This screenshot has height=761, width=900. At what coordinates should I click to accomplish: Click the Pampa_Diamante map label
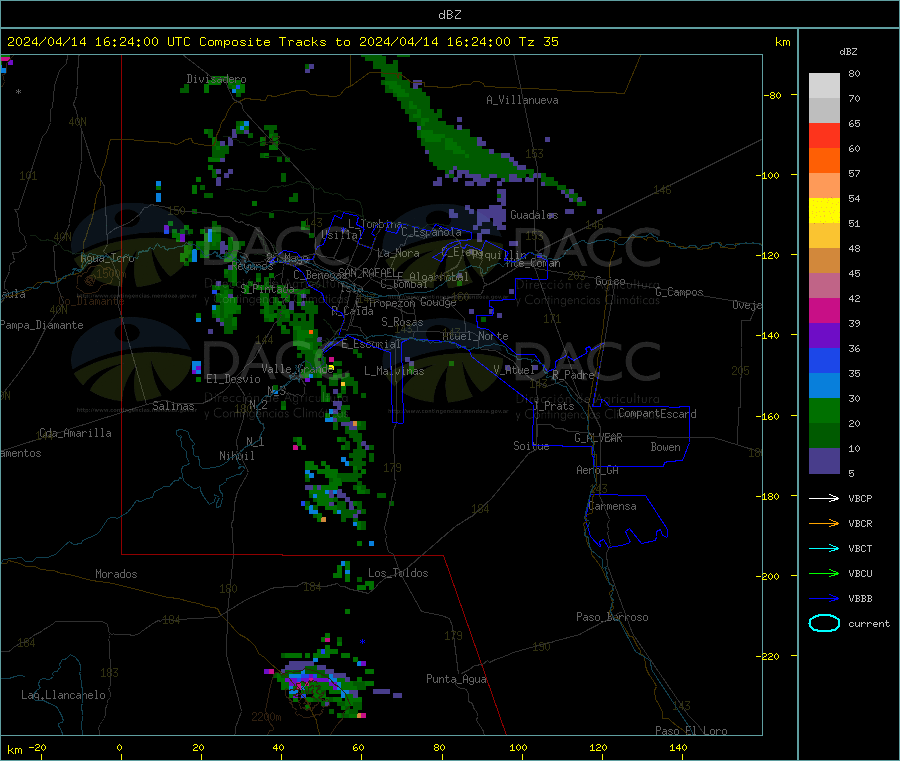(42, 325)
